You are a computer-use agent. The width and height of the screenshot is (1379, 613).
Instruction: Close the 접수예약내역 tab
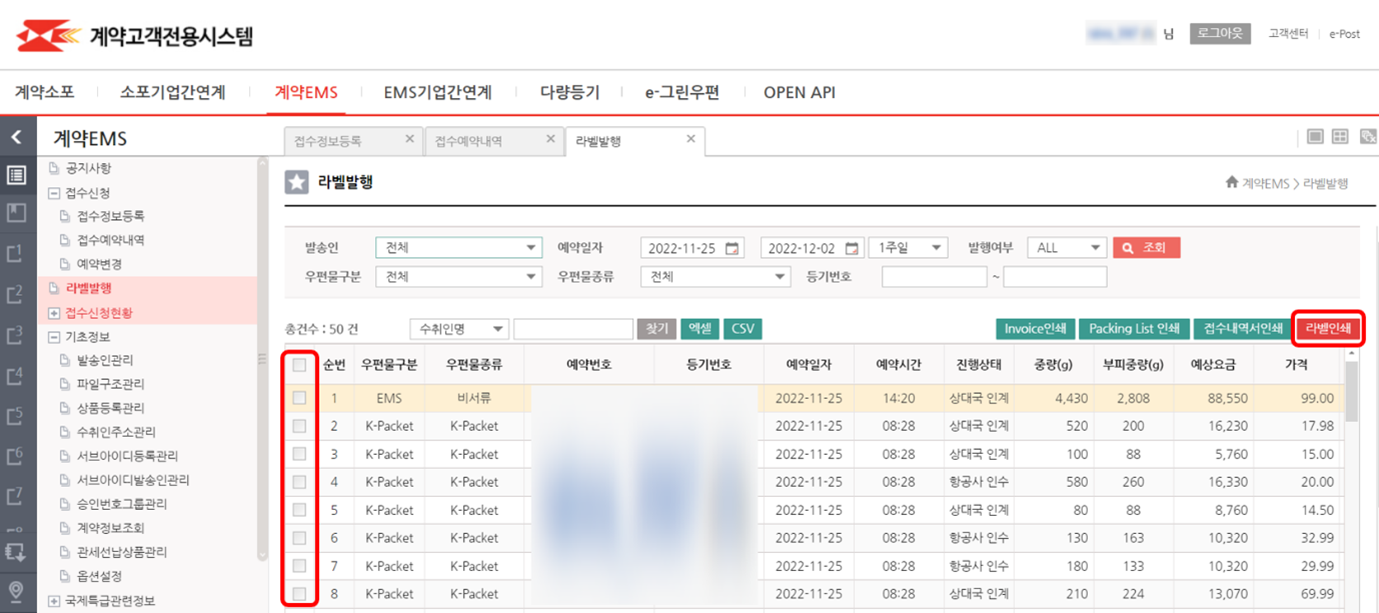550,139
